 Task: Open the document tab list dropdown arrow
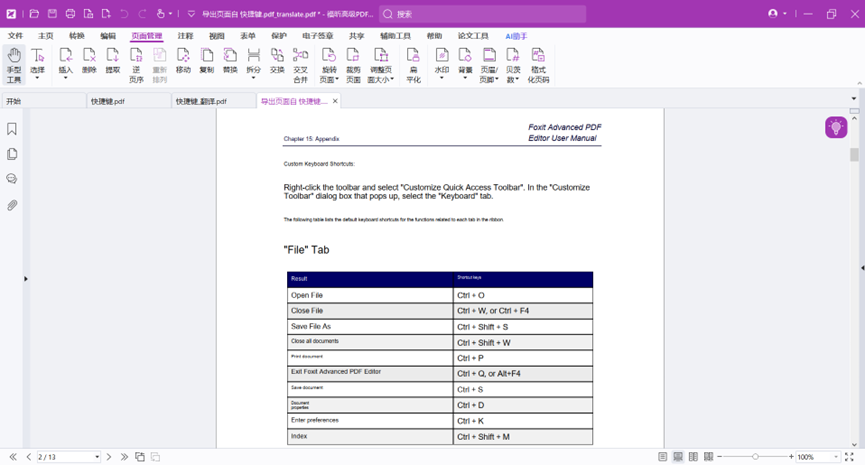point(854,98)
